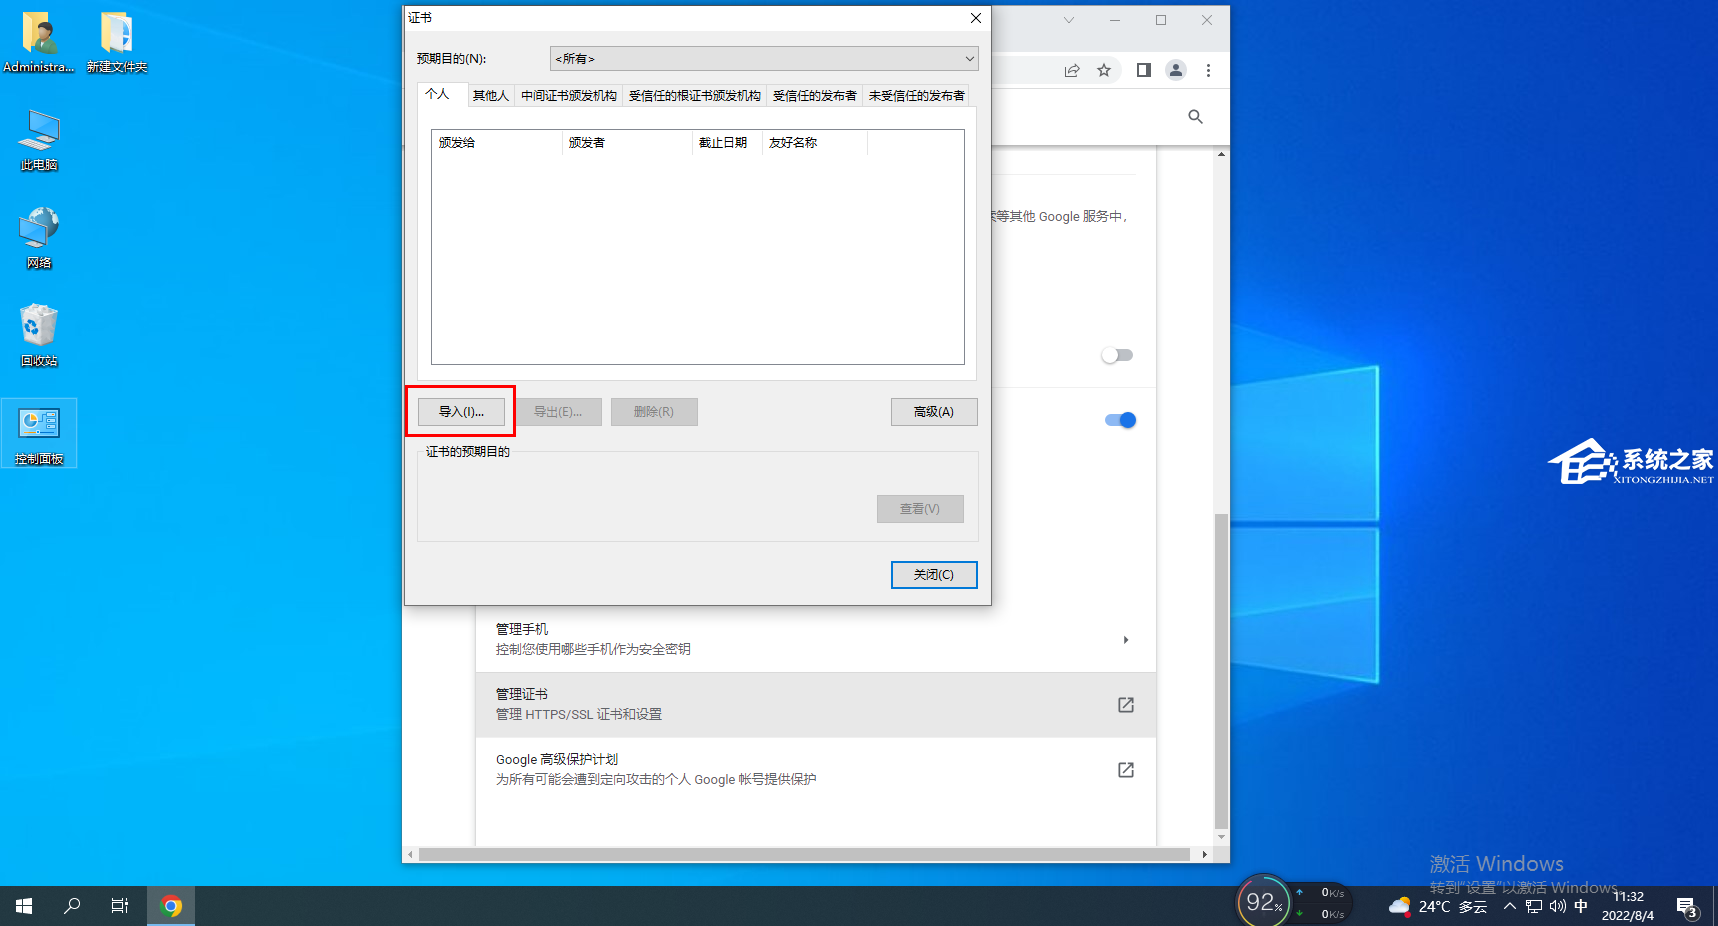The image size is (1718, 926).
Task: Expand the 预期目的 dropdown
Action: coord(764,59)
